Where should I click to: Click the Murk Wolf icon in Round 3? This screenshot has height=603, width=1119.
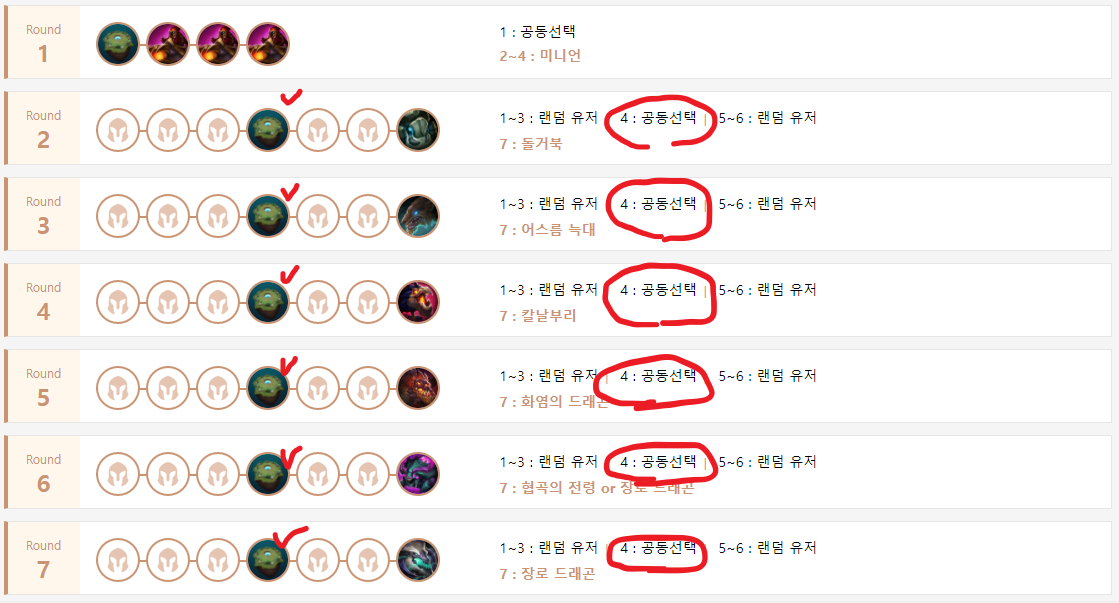pyautogui.click(x=417, y=216)
